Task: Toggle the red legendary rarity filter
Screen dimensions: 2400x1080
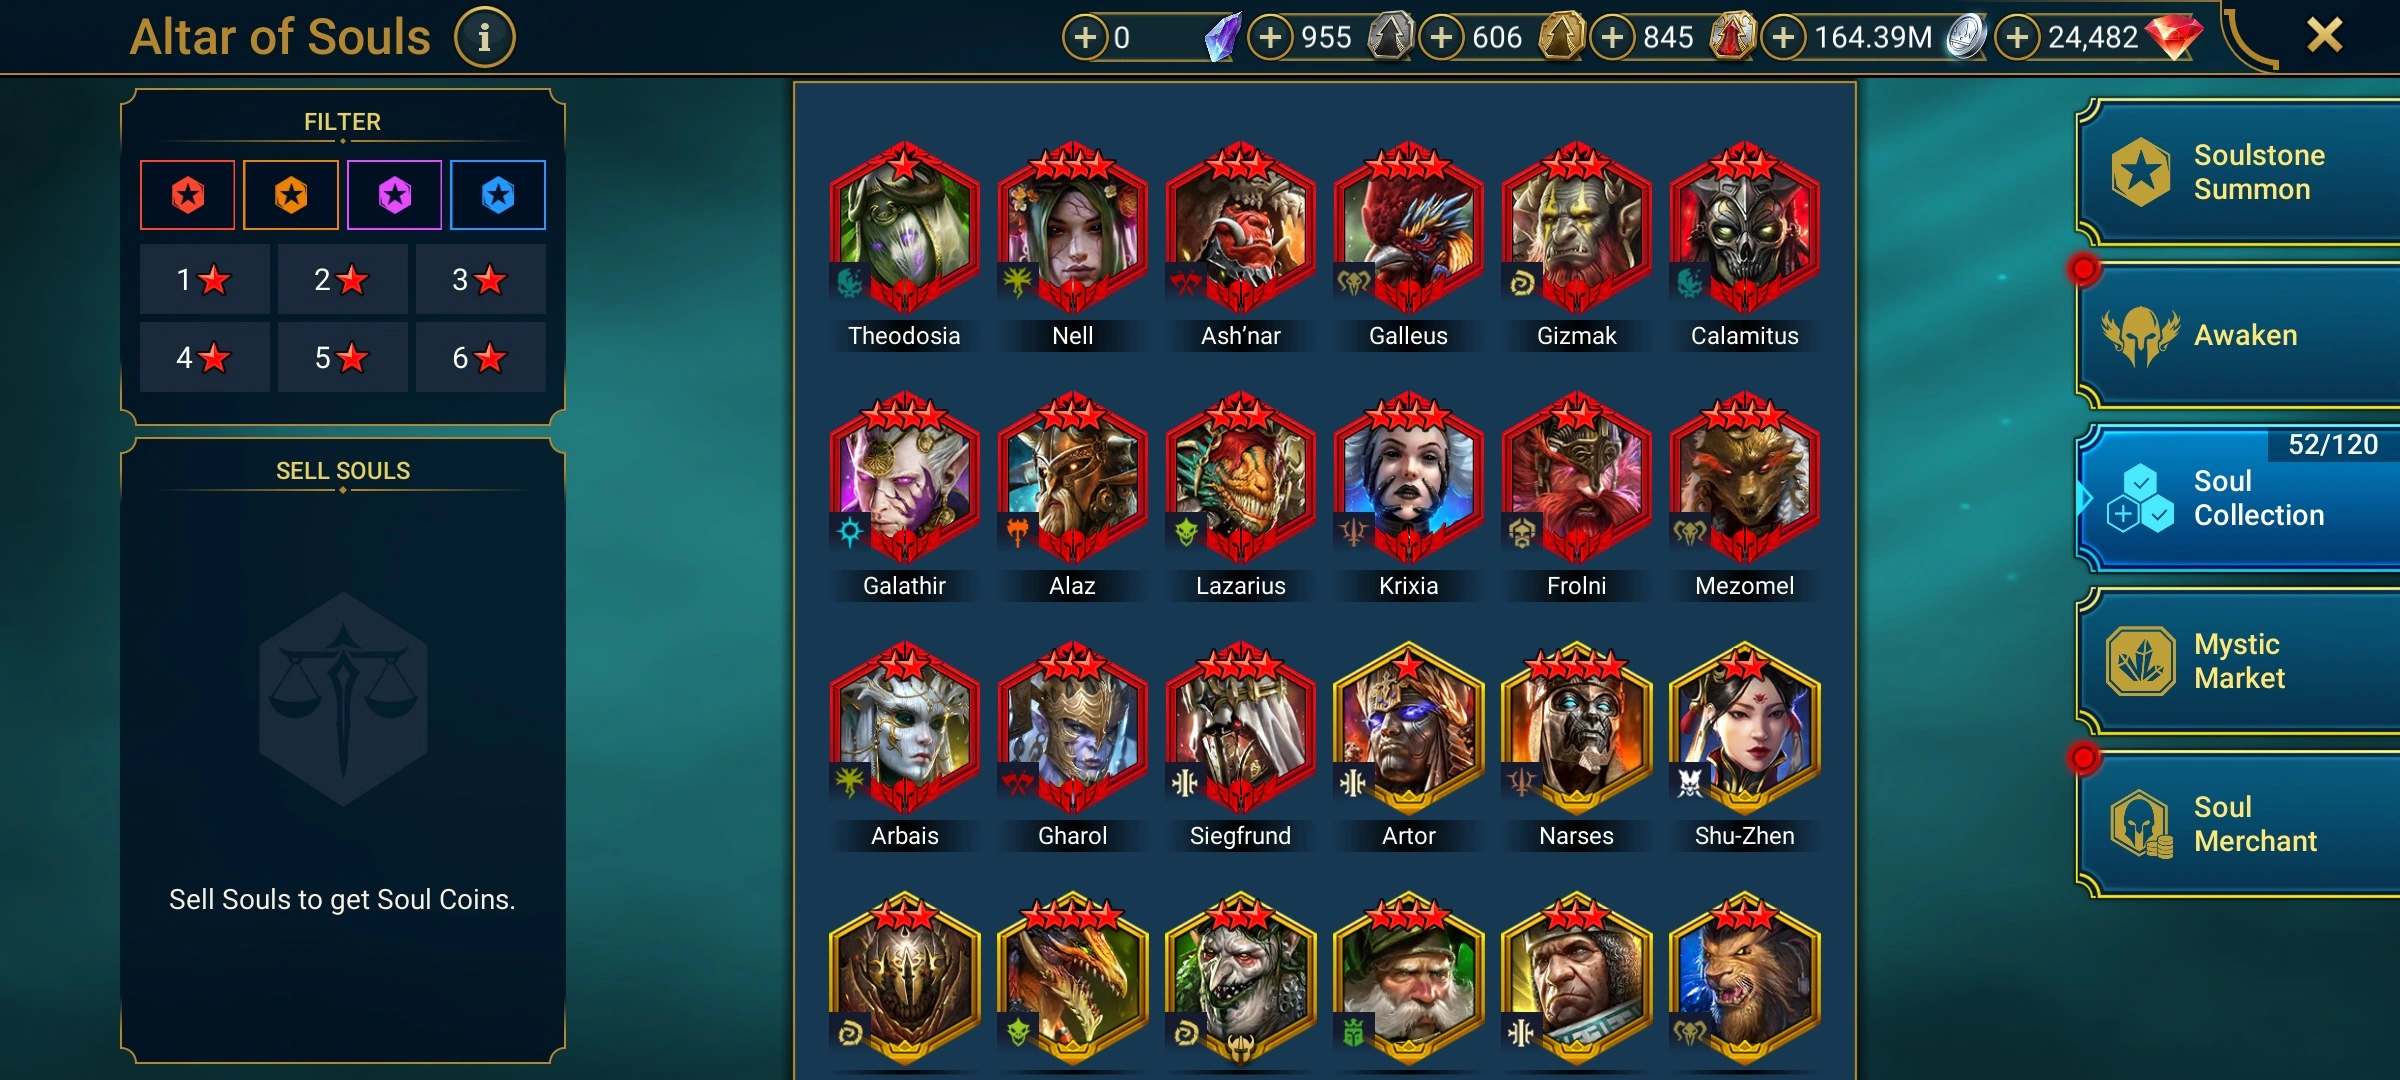Action: click(x=188, y=195)
